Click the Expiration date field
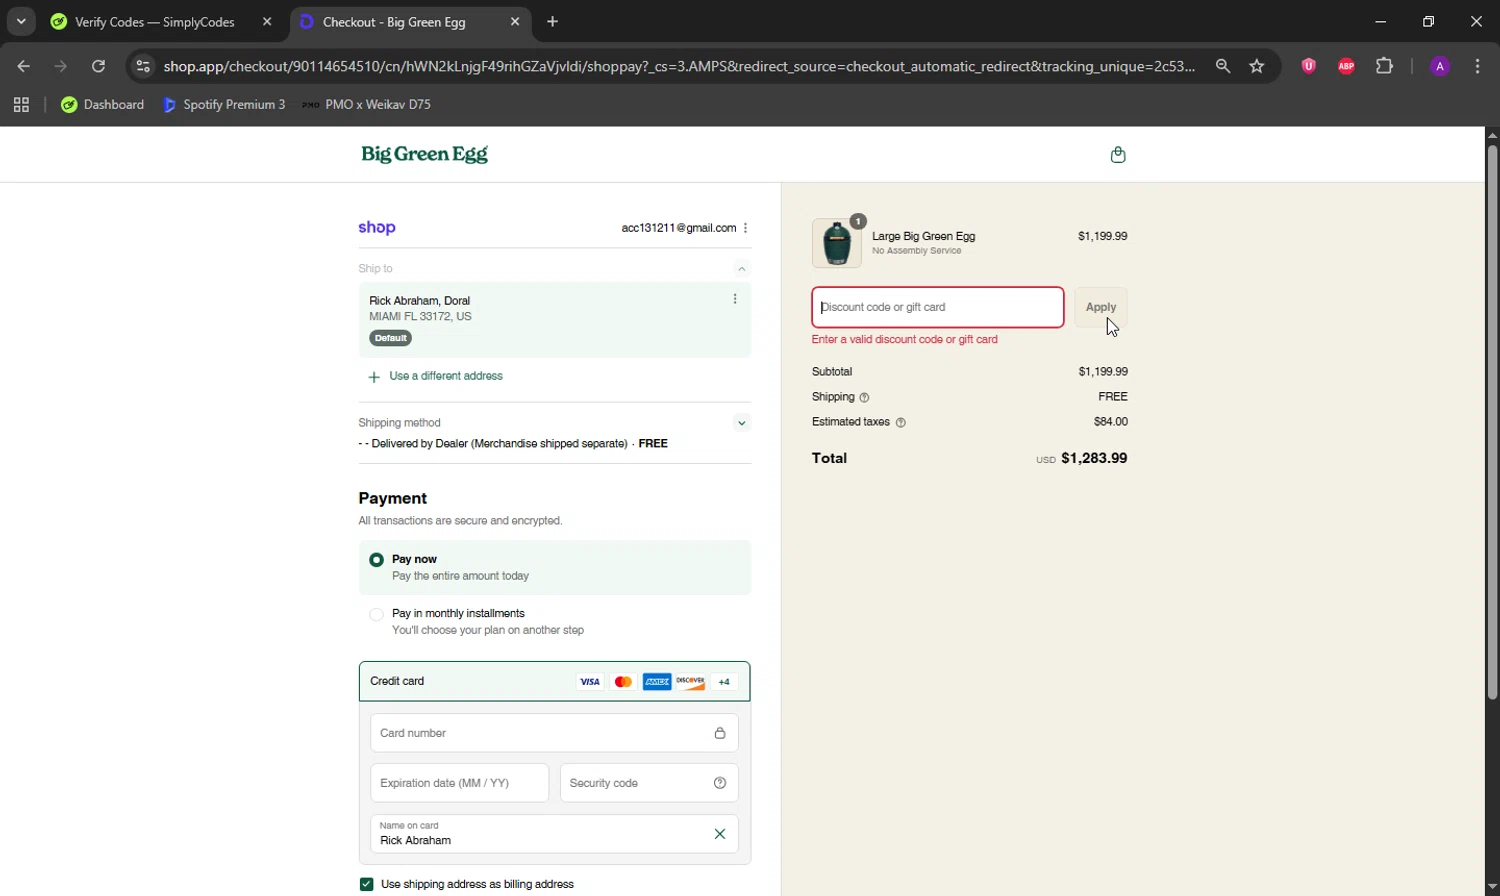Image resolution: width=1500 pixels, height=896 pixels. pos(459,783)
